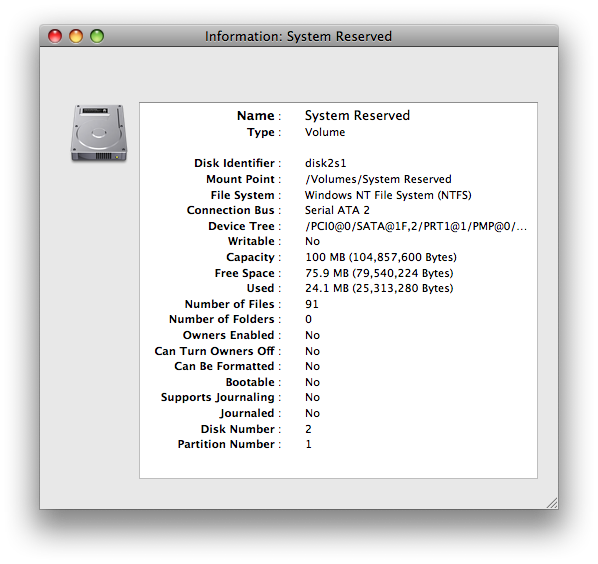Click the 'File System' label
Image resolution: width=598 pixels, height=564 pixels.
[x=243, y=195]
